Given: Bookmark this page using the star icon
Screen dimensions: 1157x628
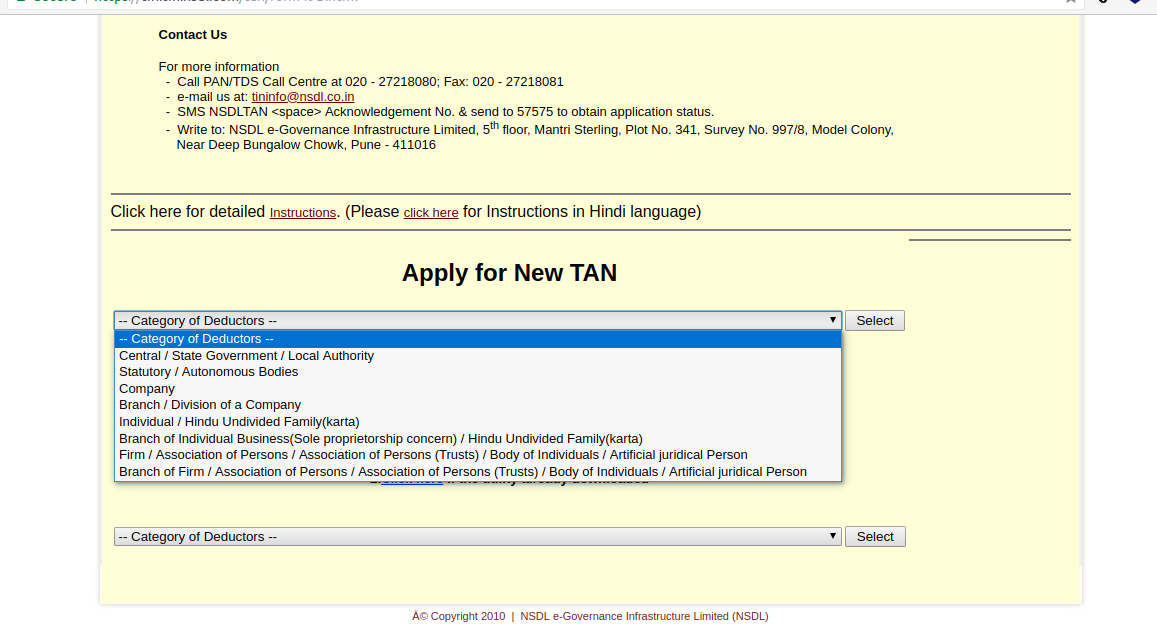Looking at the screenshot, I should pos(1070,3).
